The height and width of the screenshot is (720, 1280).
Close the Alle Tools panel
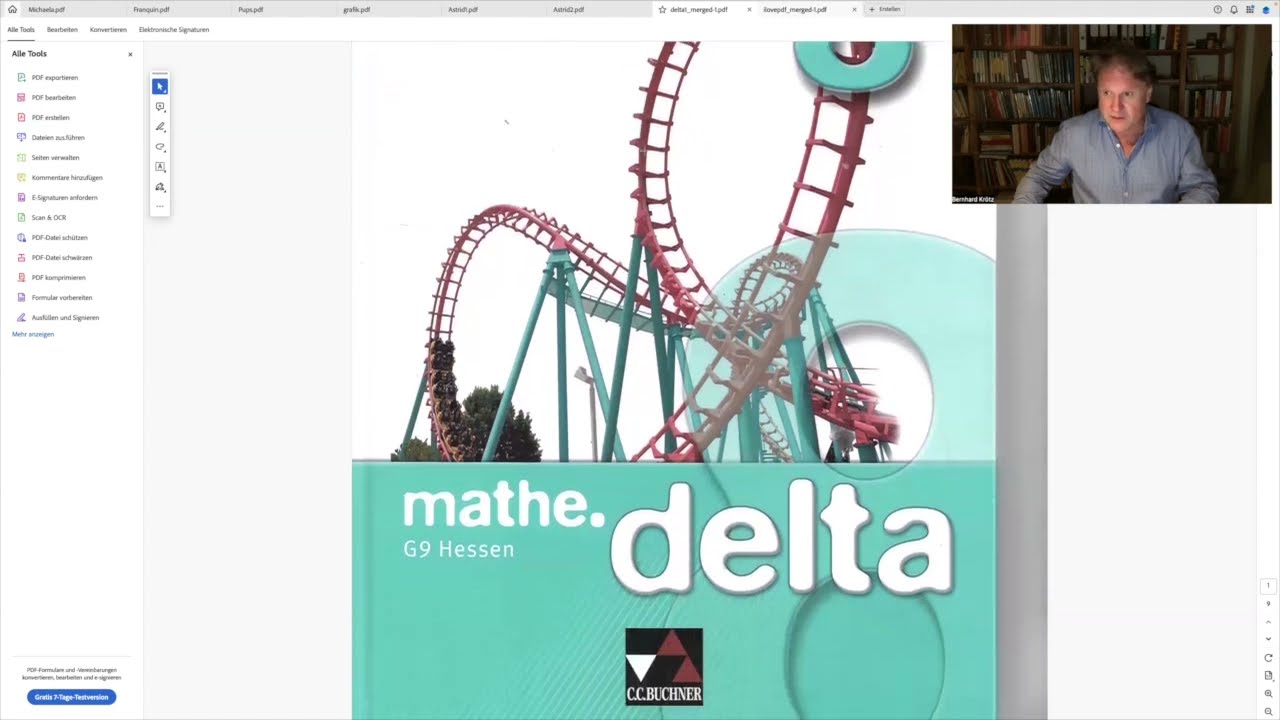pyautogui.click(x=130, y=54)
